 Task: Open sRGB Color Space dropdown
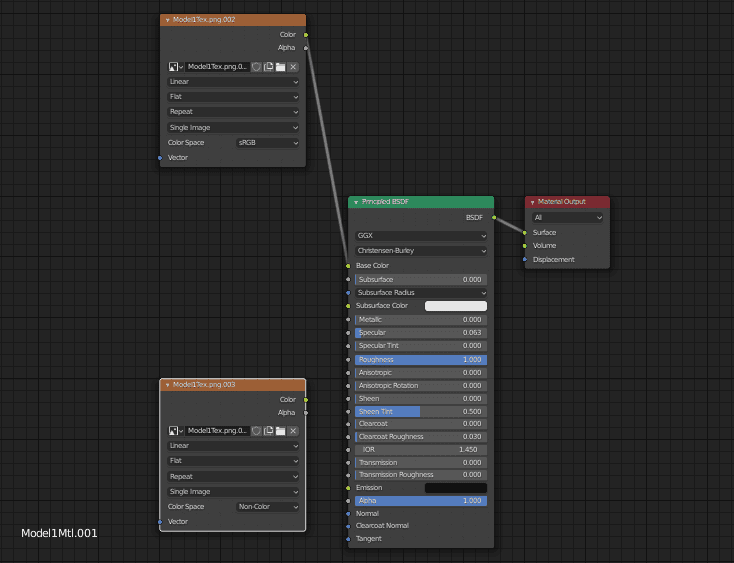click(267, 143)
